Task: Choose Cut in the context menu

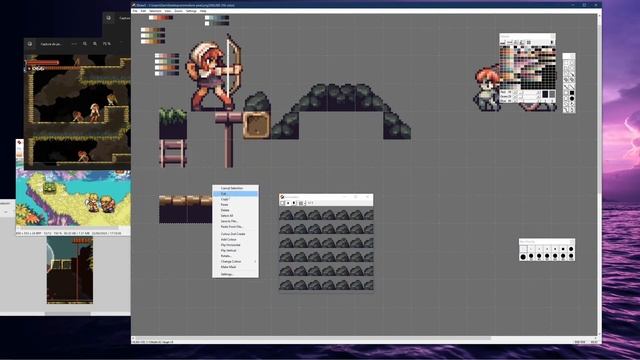Action: pos(235,193)
